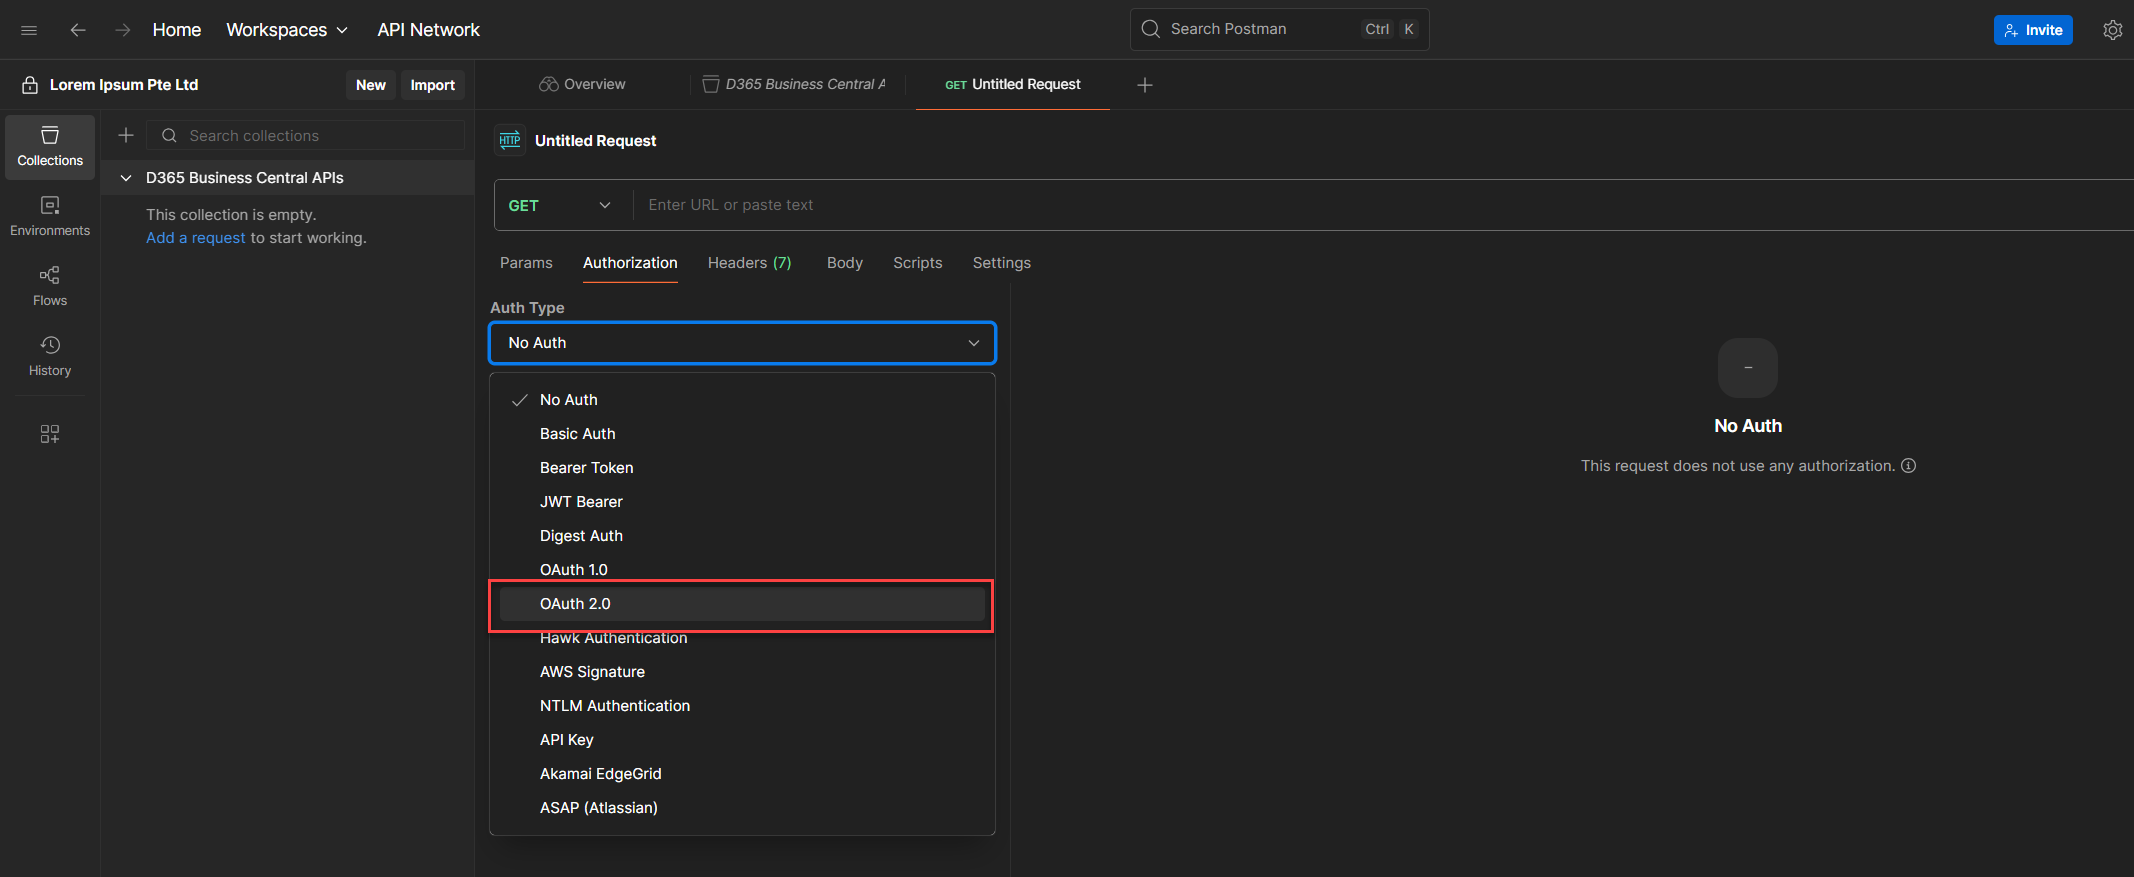Viewport: 2134px width, 877px height.
Task: Click the Untitled Request title text
Action: pos(595,141)
